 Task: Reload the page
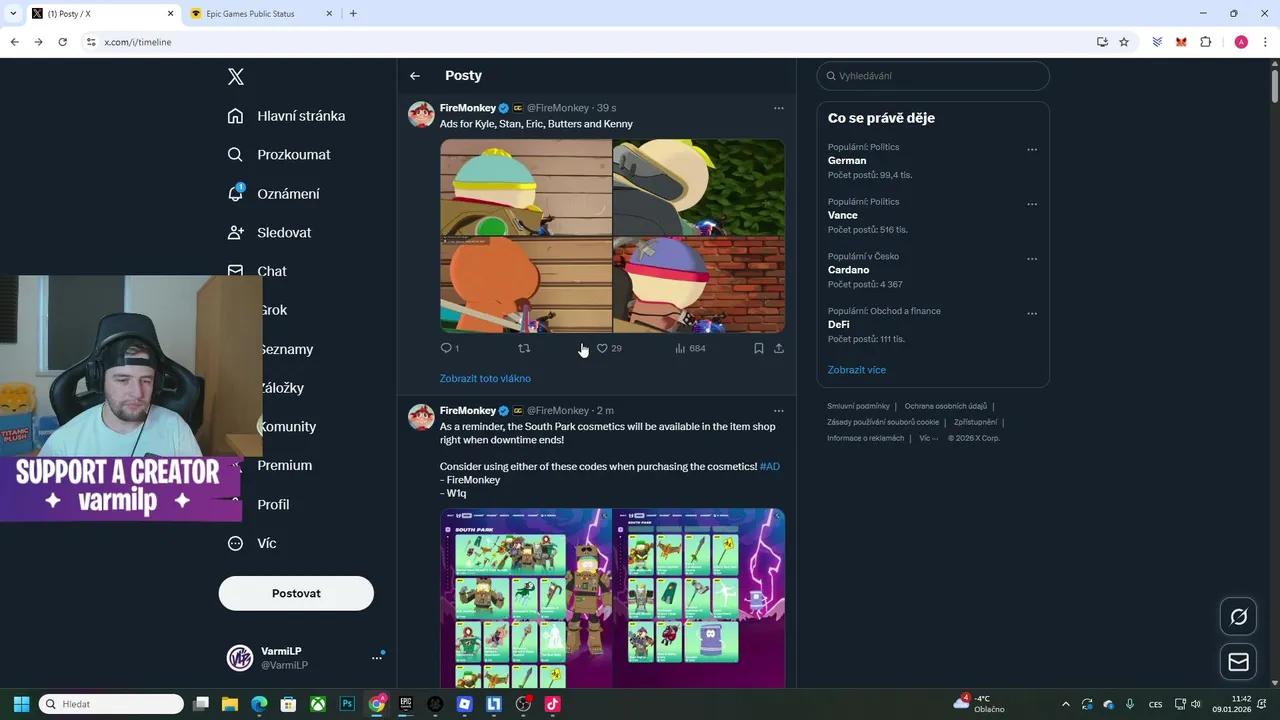(62, 42)
